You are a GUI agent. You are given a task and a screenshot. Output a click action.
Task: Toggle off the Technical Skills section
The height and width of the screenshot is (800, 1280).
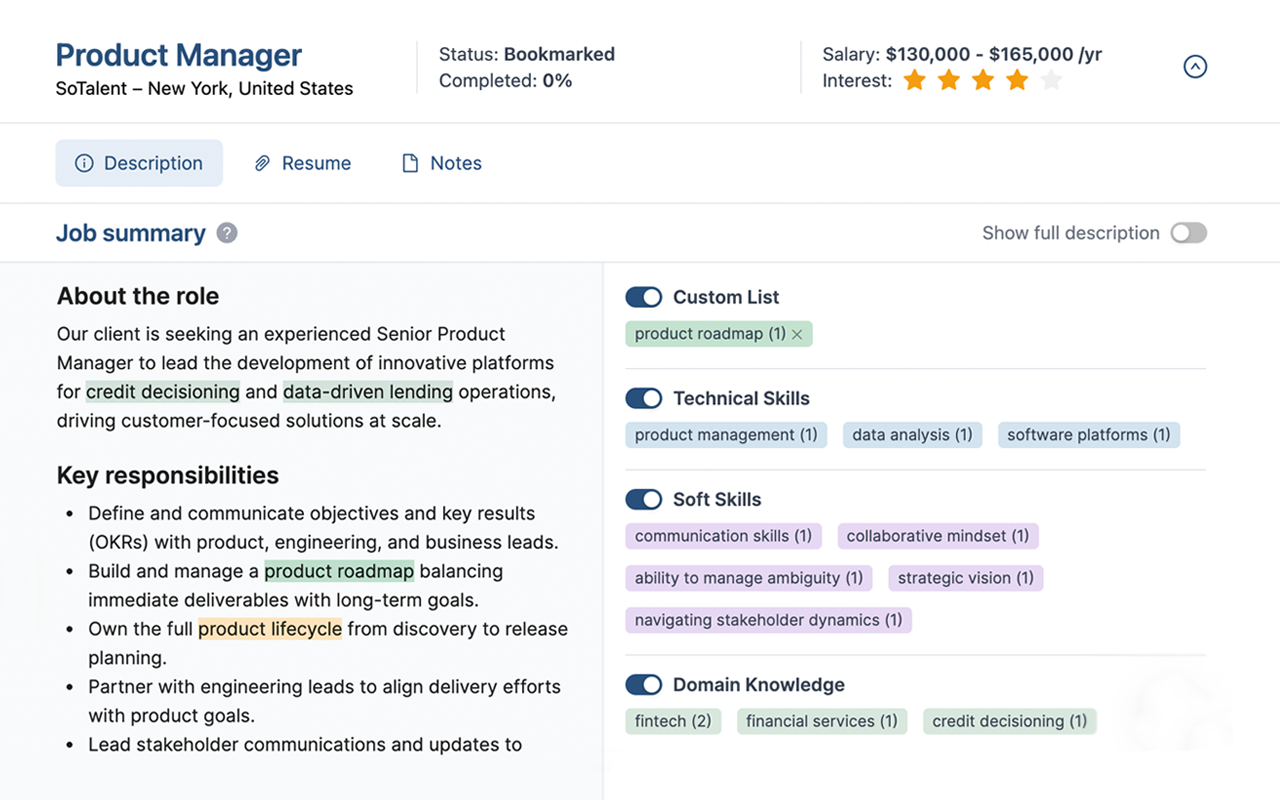point(644,398)
